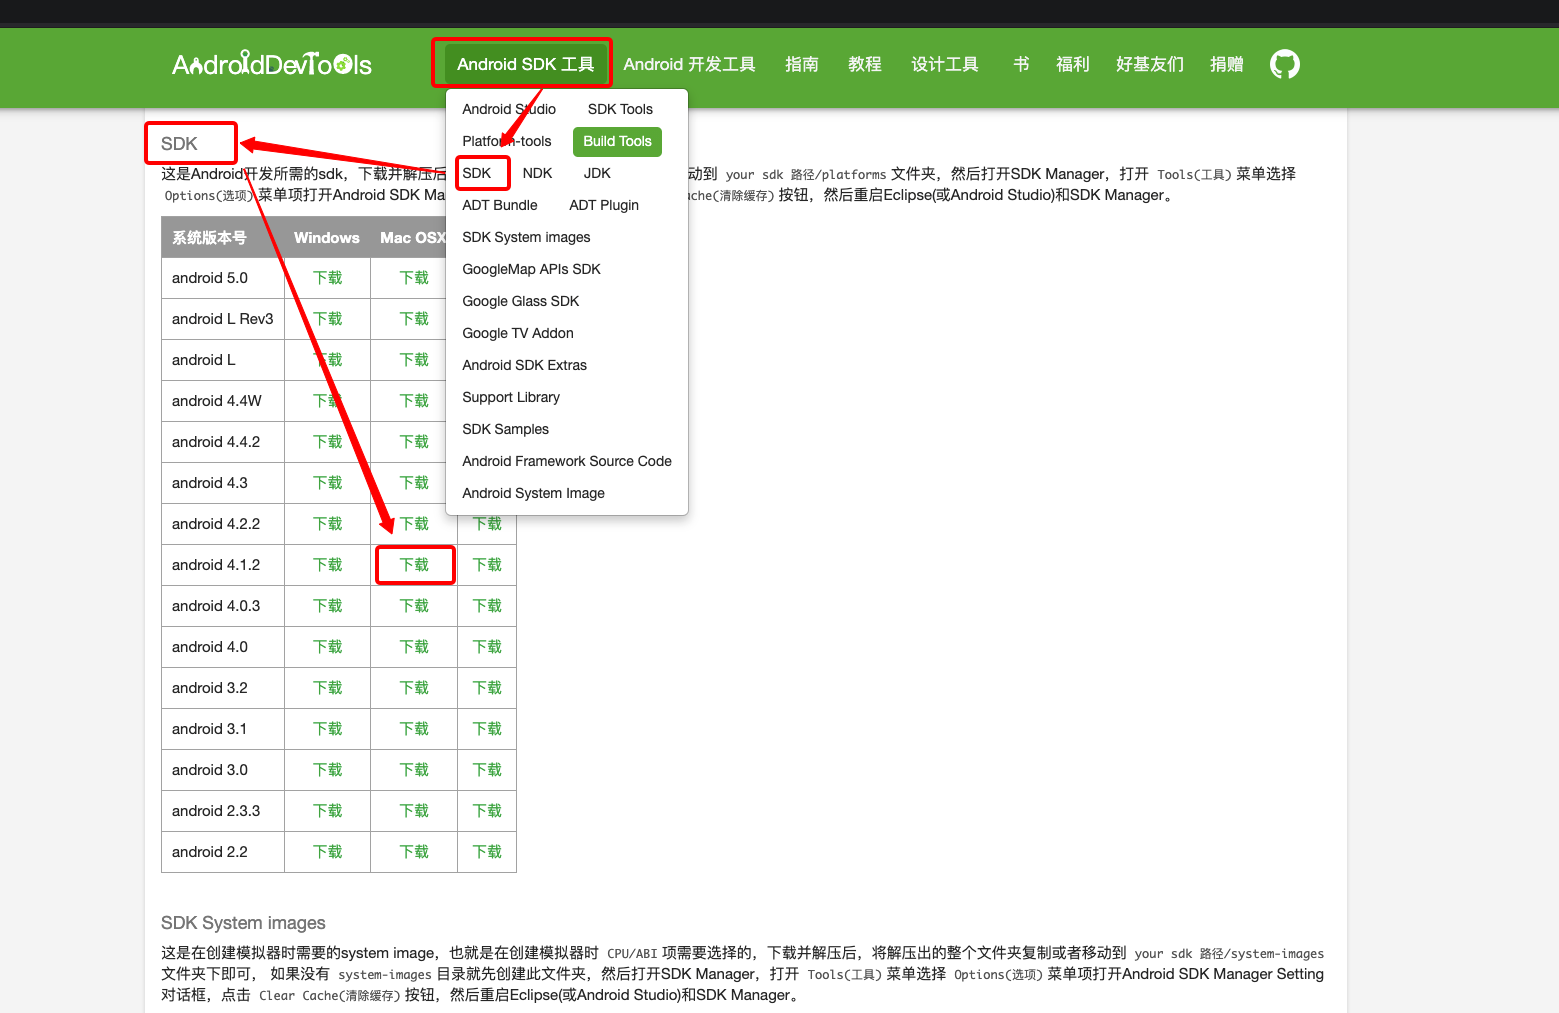Viewport: 1559px width, 1013px height.
Task: Download android 5.0 for Windows
Action: (x=327, y=278)
